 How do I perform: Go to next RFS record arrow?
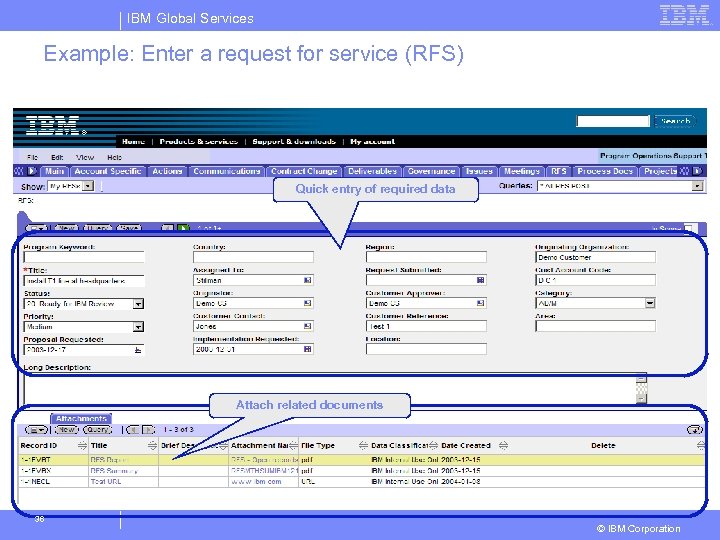(x=183, y=228)
